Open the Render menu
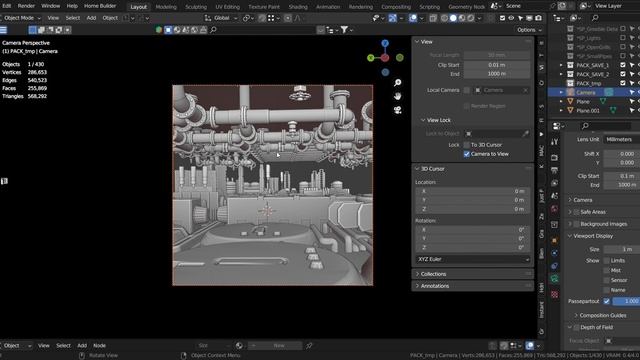Viewport: 640px width, 360px height. 26,6
